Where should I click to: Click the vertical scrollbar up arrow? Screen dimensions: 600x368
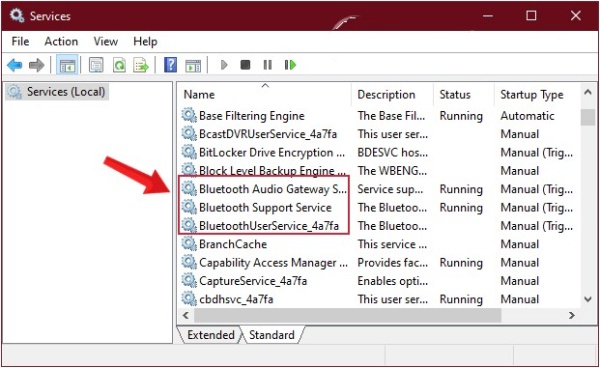pyautogui.click(x=588, y=92)
